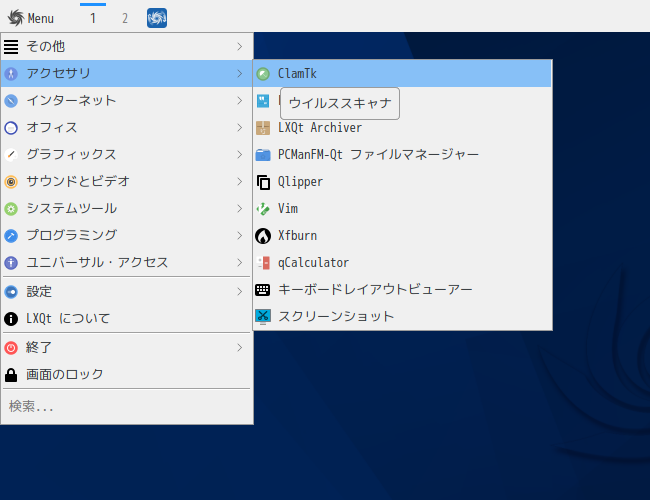
Task: Open PCManFM-Qt ファイルマネージャー entry
Action: click(403, 155)
